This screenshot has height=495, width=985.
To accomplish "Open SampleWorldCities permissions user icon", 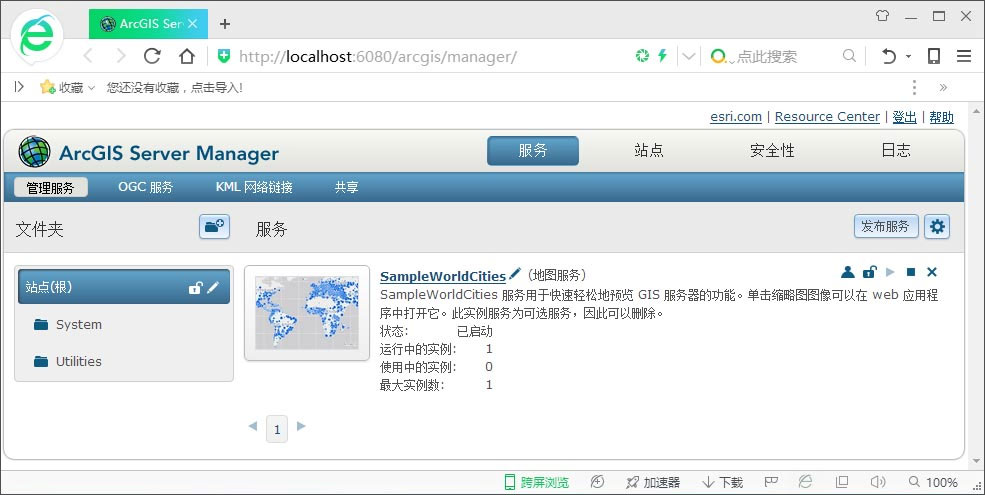I will coord(847,272).
